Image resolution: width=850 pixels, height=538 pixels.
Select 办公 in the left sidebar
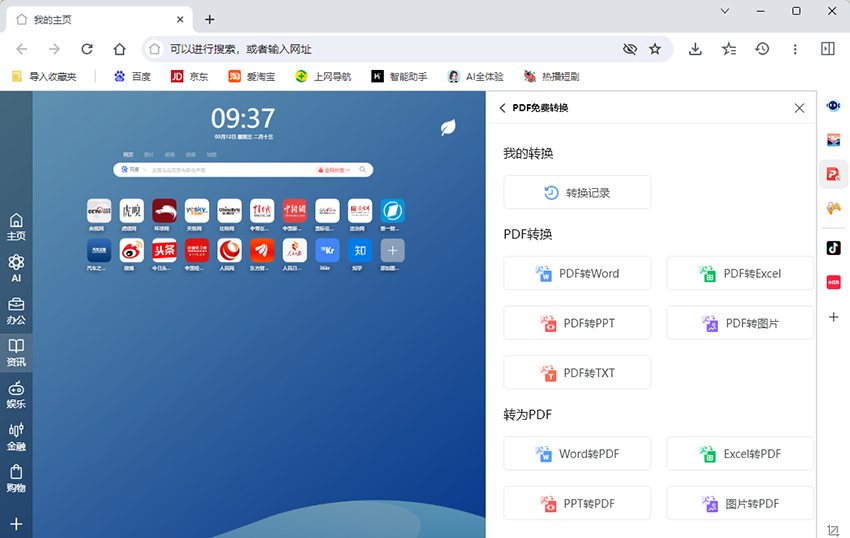click(x=16, y=310)
